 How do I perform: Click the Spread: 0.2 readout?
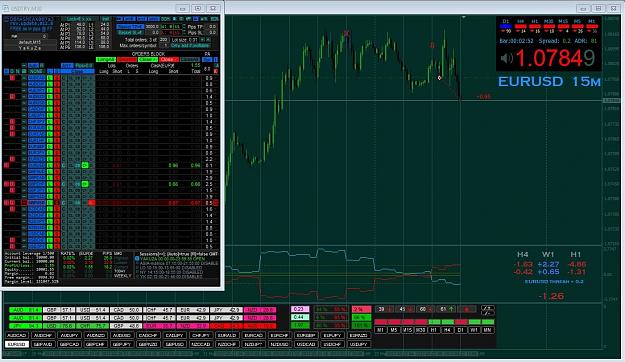(555, 41)
